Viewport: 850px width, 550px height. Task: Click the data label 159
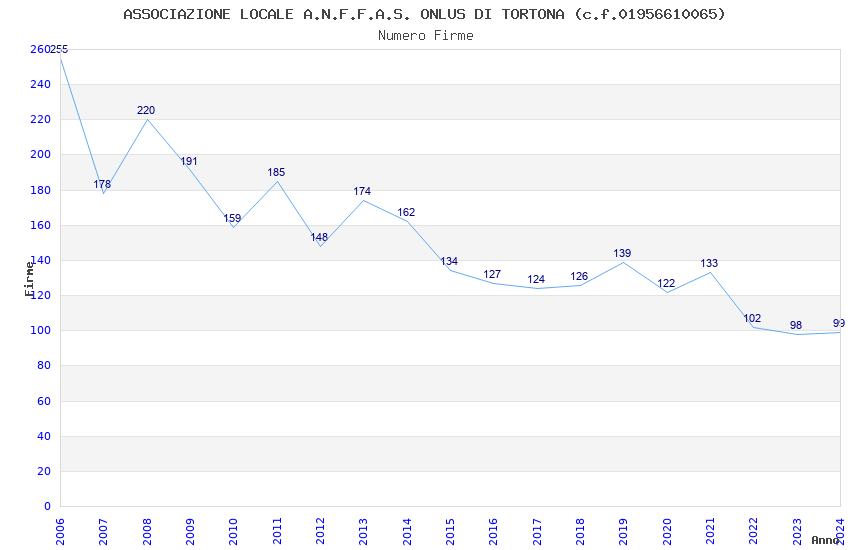232,218
